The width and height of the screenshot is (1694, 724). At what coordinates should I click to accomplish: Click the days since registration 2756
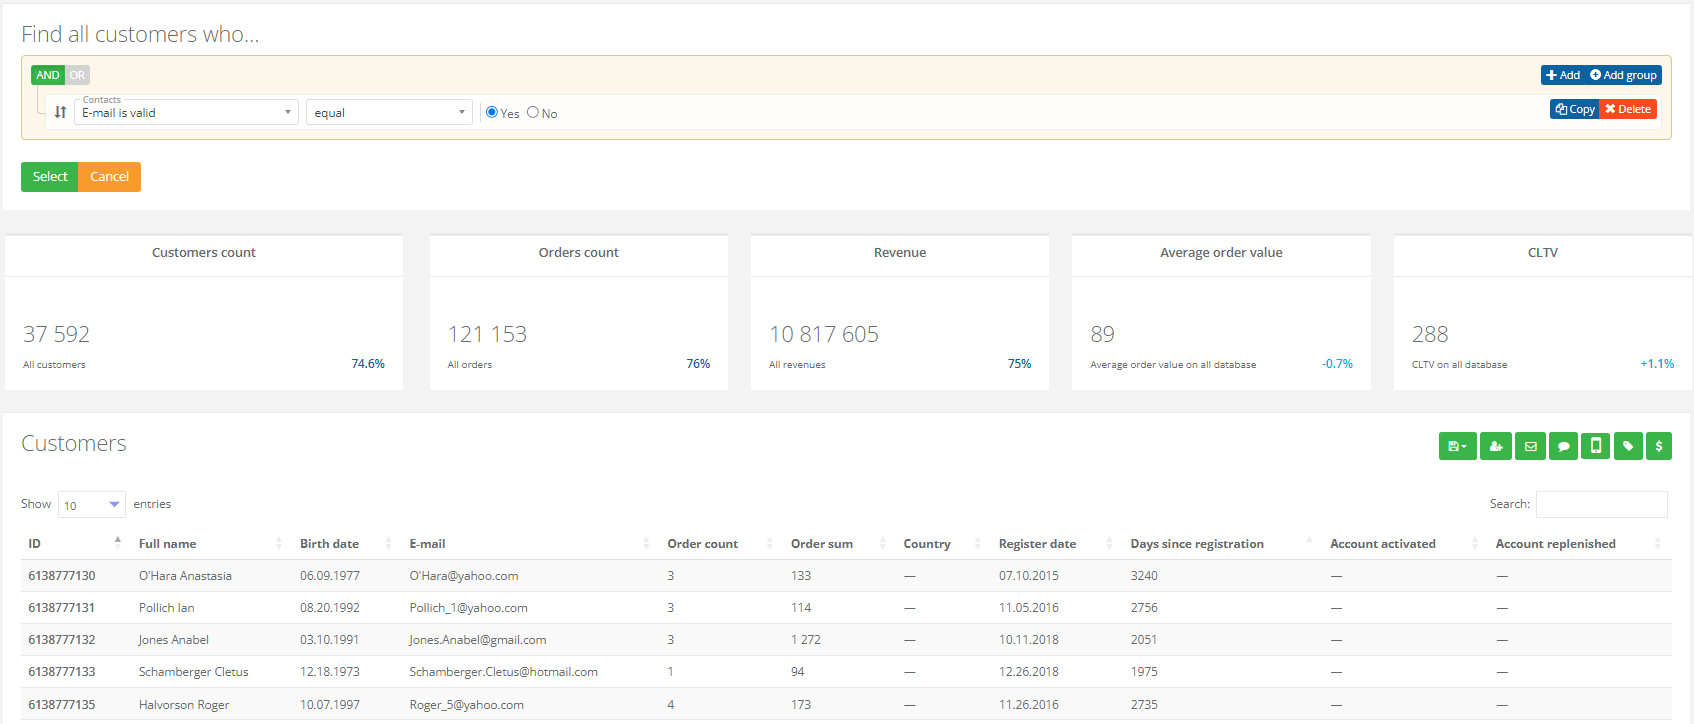pyautogui.click(x=1144, y=608)
